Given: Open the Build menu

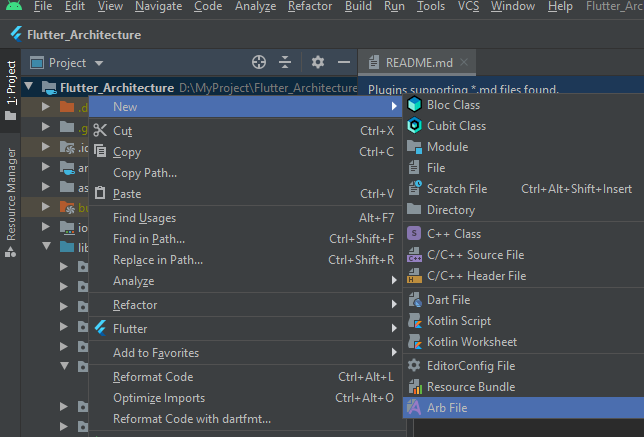Looking at the screenshot, I should tap(358, 6).
